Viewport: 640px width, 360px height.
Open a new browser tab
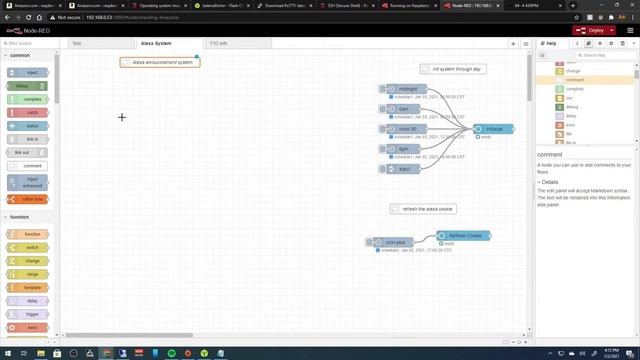(573, 6)
